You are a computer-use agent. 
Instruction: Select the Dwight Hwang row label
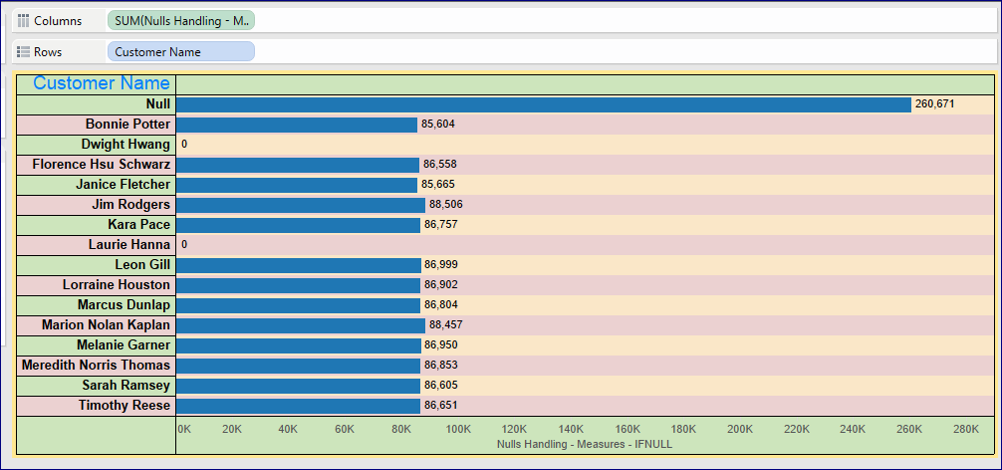pos(125,145)
